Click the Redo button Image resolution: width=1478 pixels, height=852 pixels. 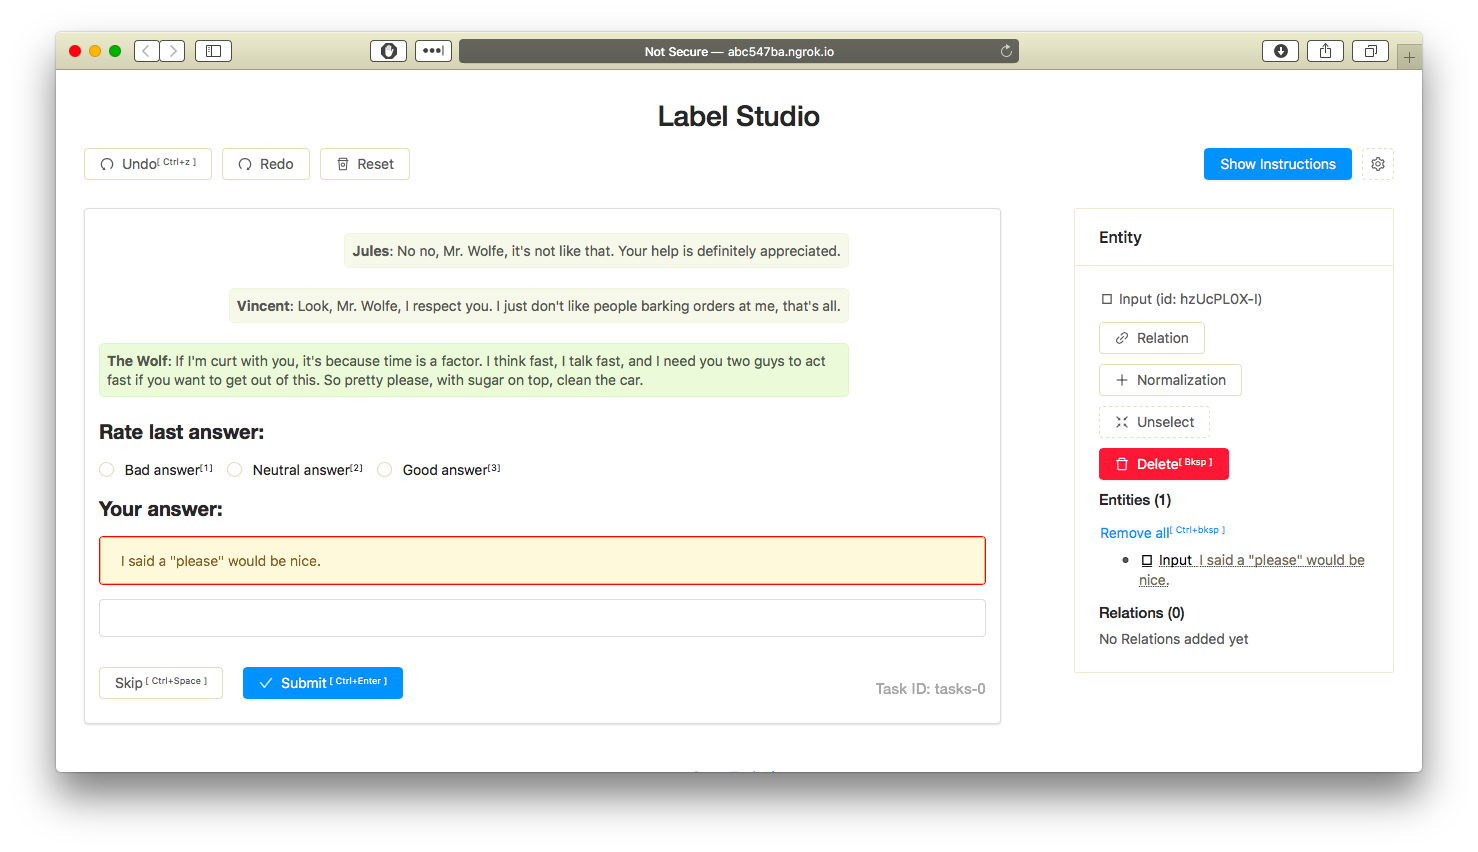coord(266,164)
